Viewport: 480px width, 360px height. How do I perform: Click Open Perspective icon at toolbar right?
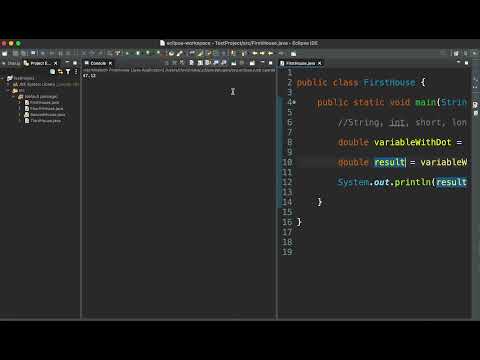[x=456, y=53]
